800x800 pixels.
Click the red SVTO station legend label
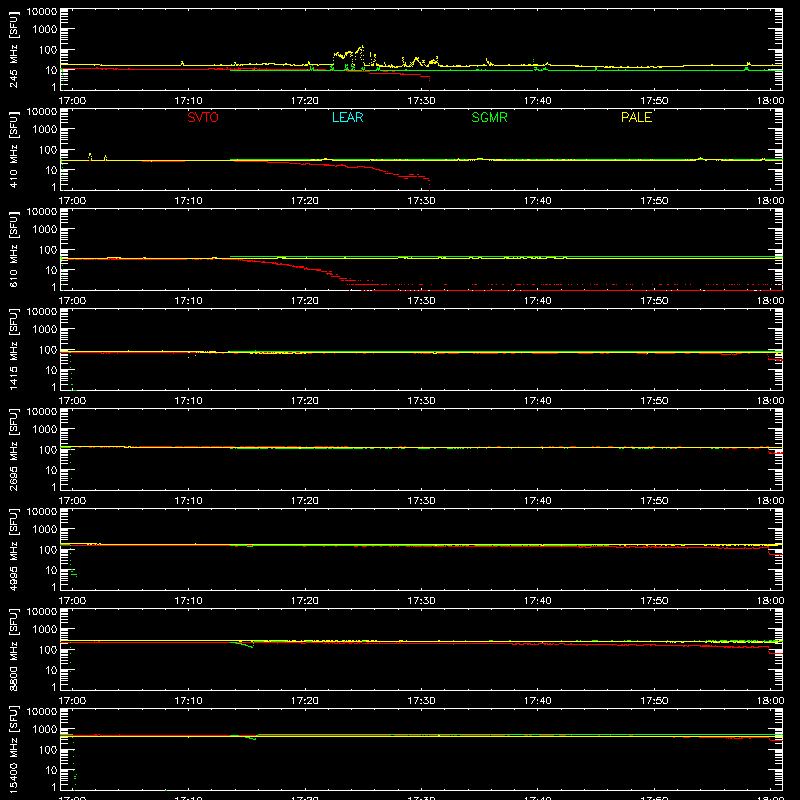[203, 117]
